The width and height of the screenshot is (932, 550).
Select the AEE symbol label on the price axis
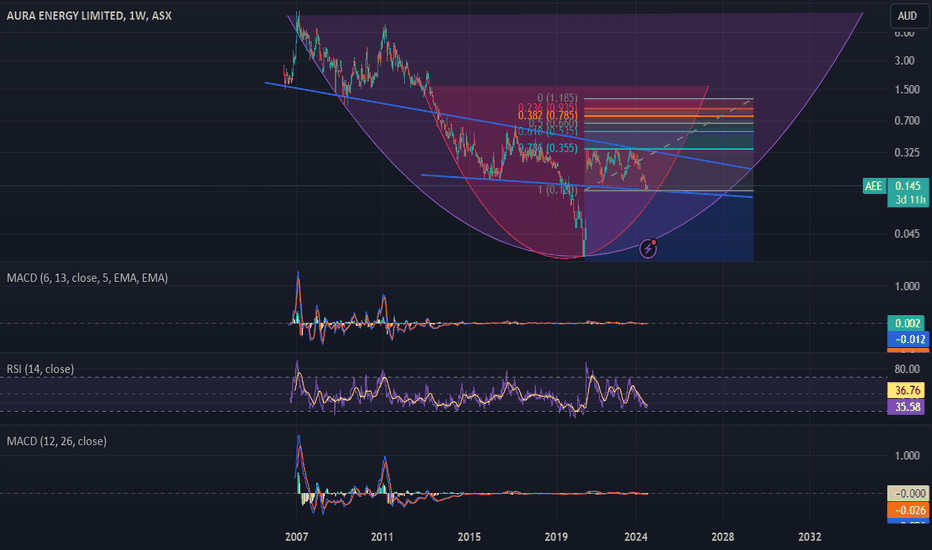point(874,186)
